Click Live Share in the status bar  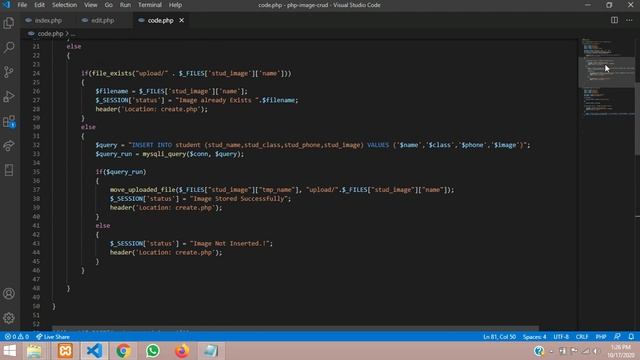[x=53, y=337]
